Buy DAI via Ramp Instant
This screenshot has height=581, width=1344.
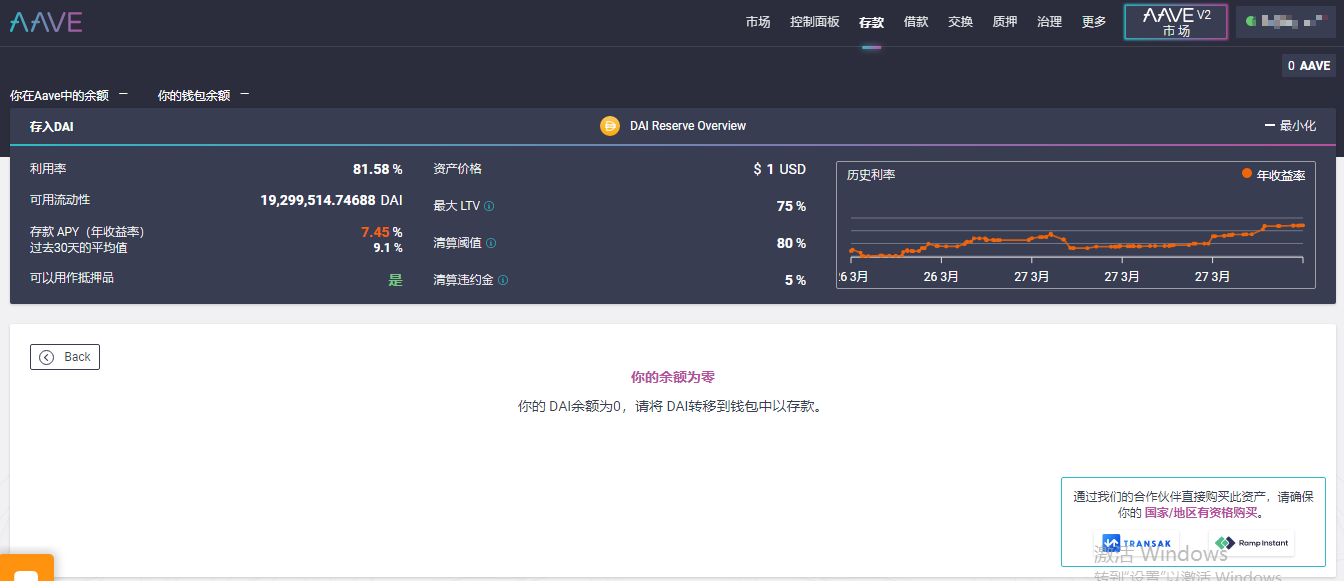click(1252, 543)
